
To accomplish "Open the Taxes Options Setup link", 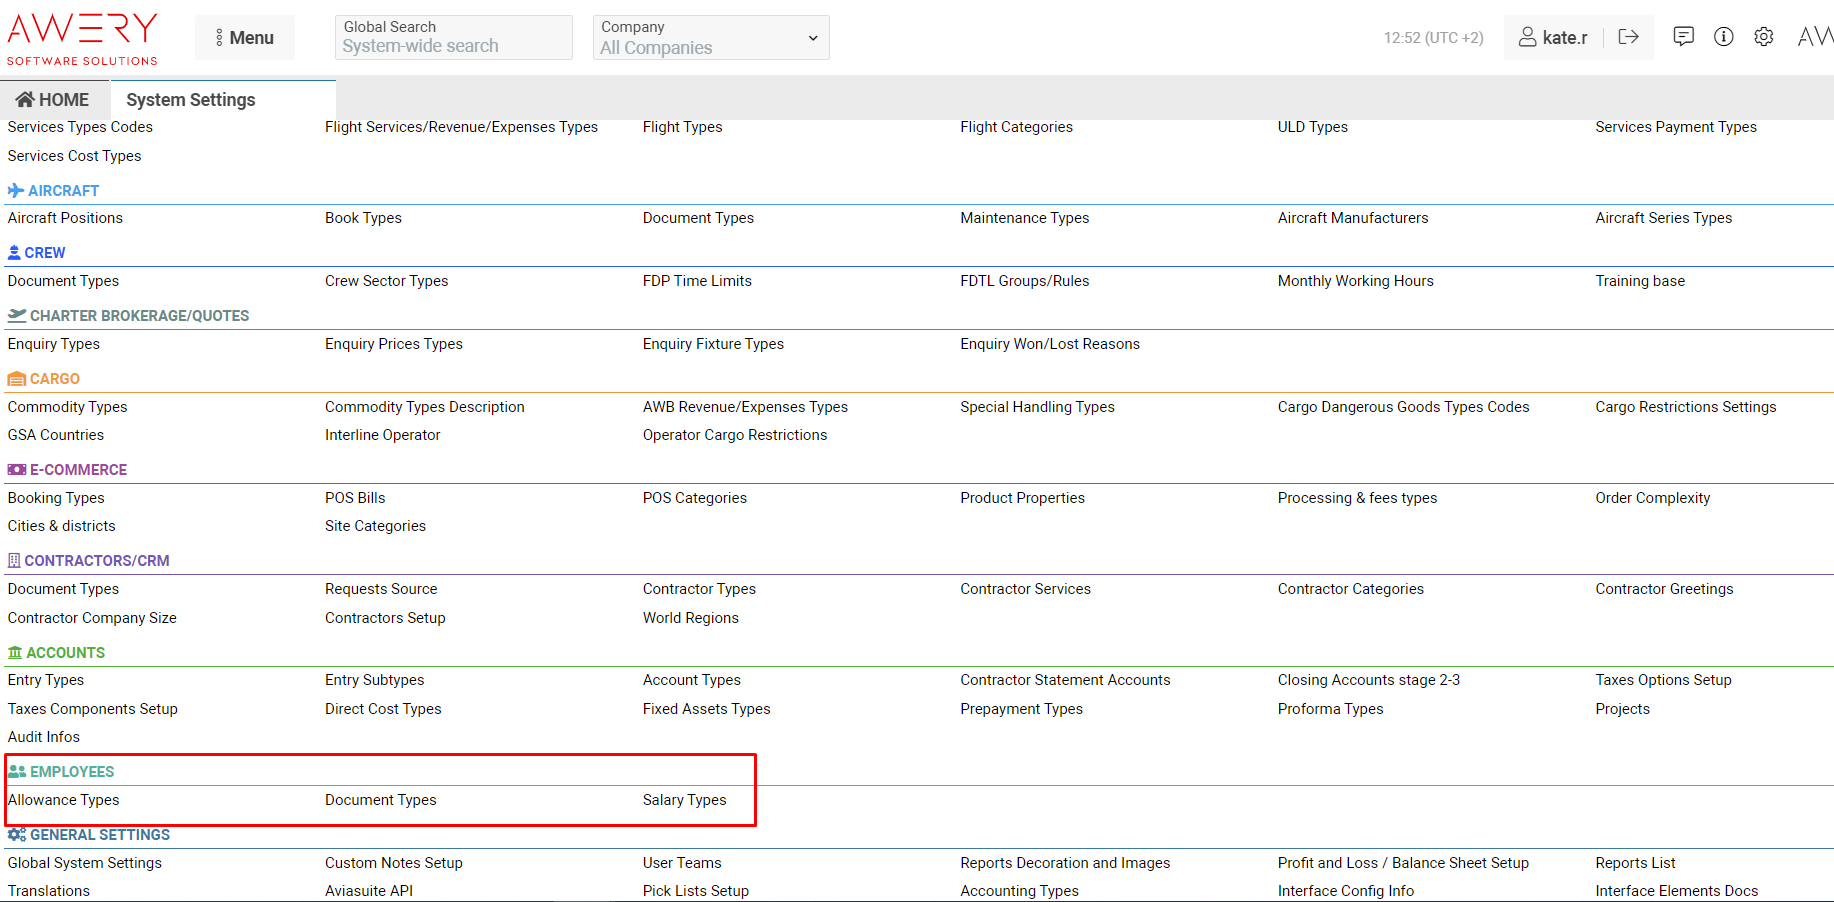I will 1662,680.
